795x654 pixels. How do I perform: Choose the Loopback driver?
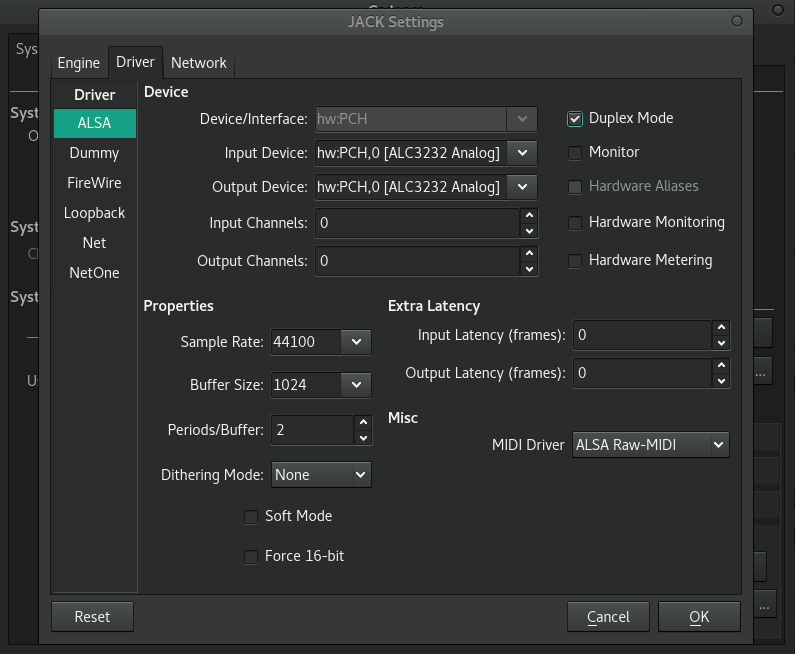point(94,213)
